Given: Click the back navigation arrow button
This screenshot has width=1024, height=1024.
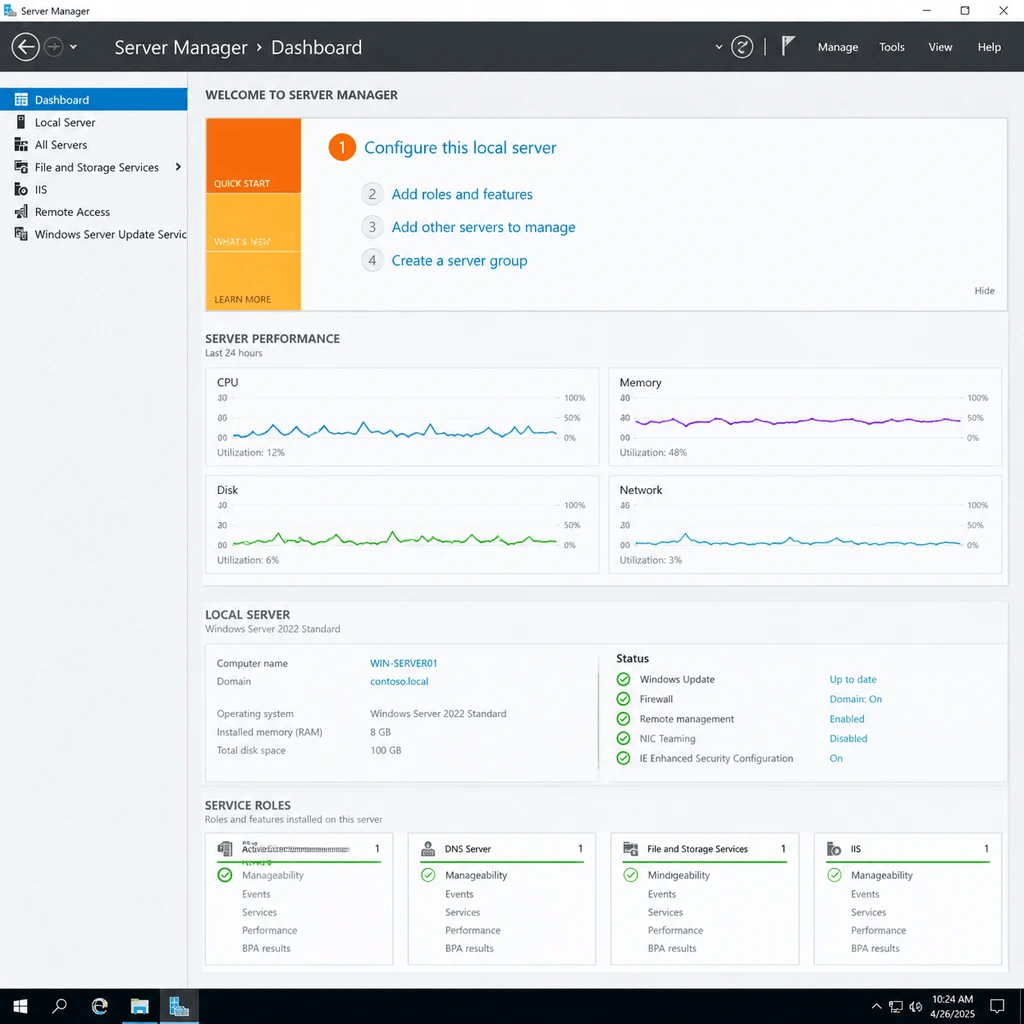Looking at the screenshot, I should pyautogui.click(x=25, y=47).
